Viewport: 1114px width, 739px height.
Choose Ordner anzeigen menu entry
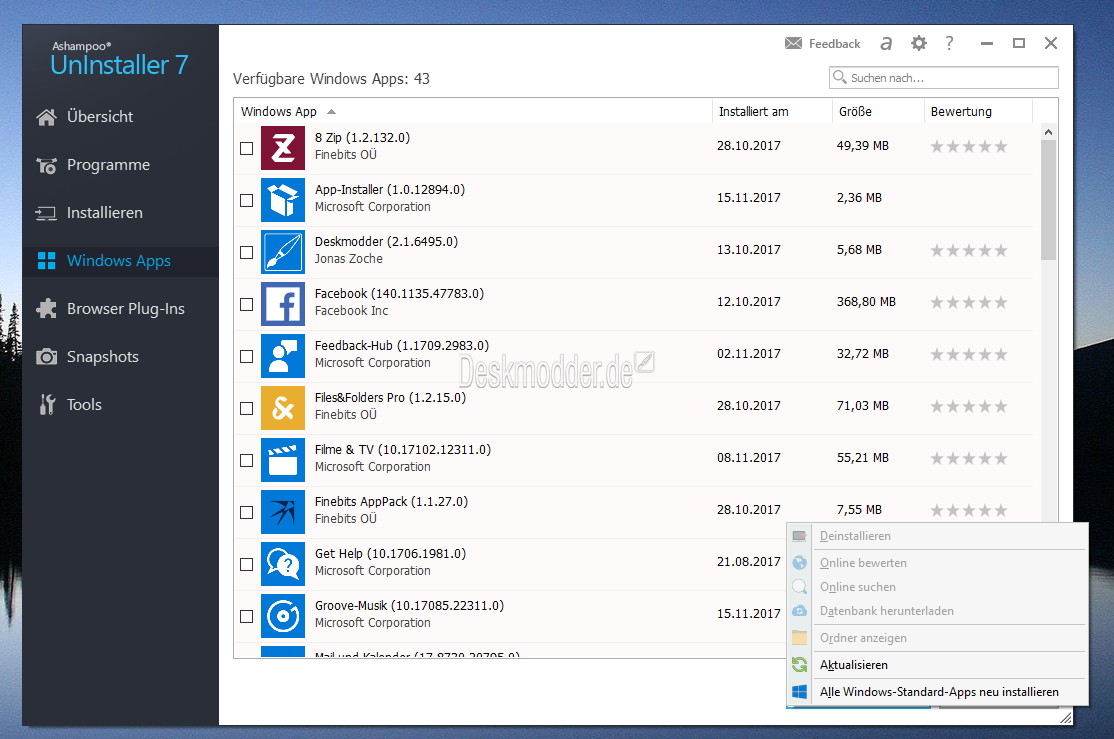pyautogui.click(x=937, y=638)
